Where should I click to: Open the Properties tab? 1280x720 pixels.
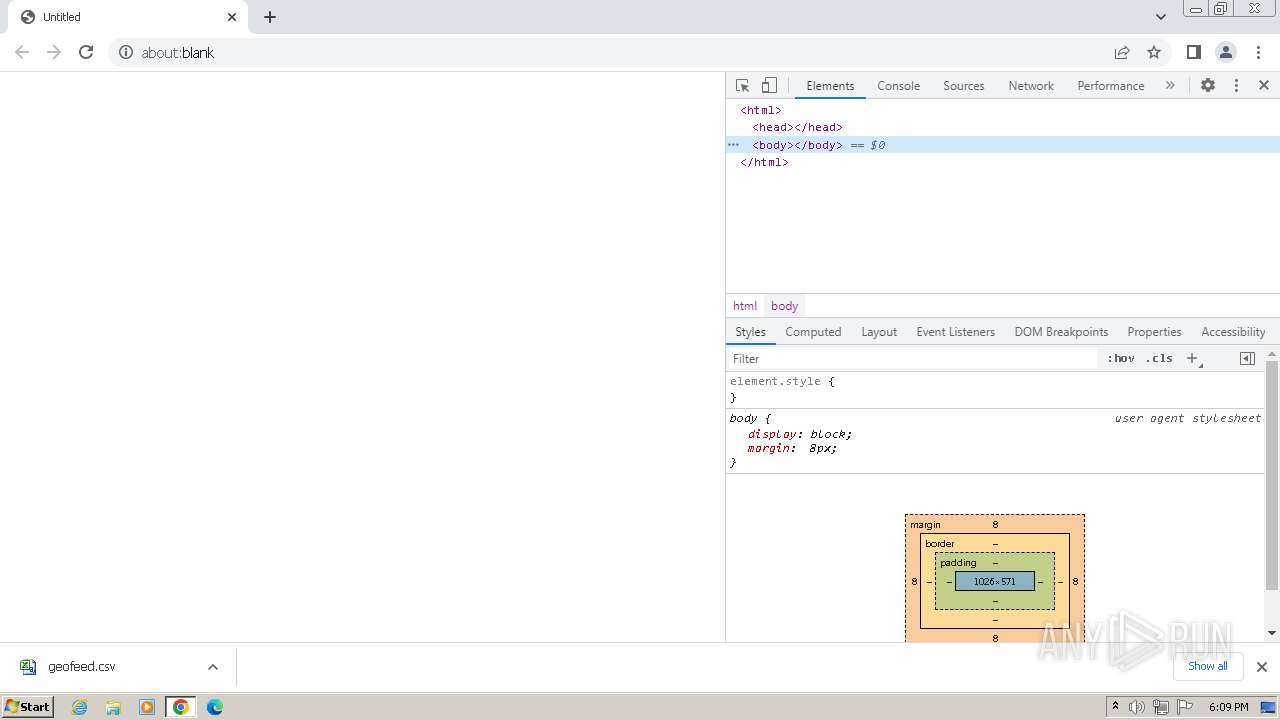(x=1154, y=332)
